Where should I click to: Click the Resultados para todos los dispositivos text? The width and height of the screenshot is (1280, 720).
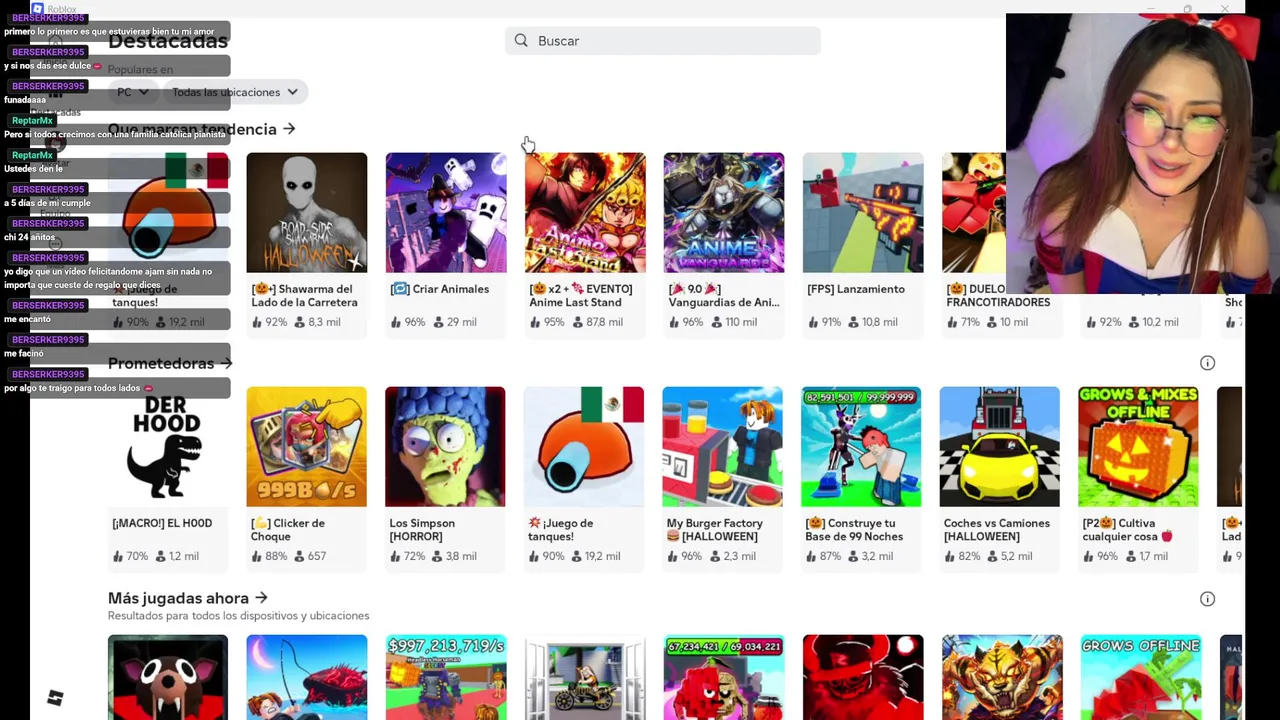238,615
